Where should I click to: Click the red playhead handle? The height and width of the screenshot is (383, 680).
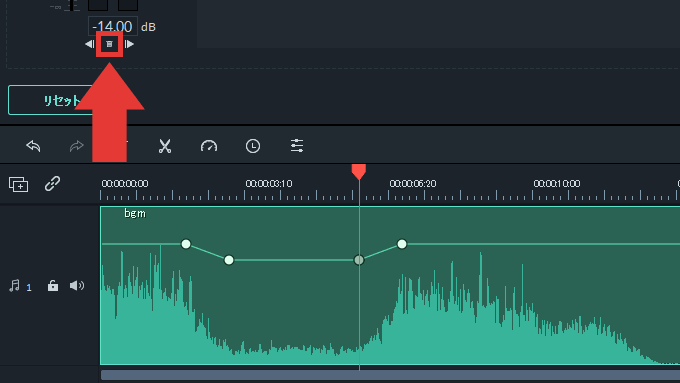point(359,171)
